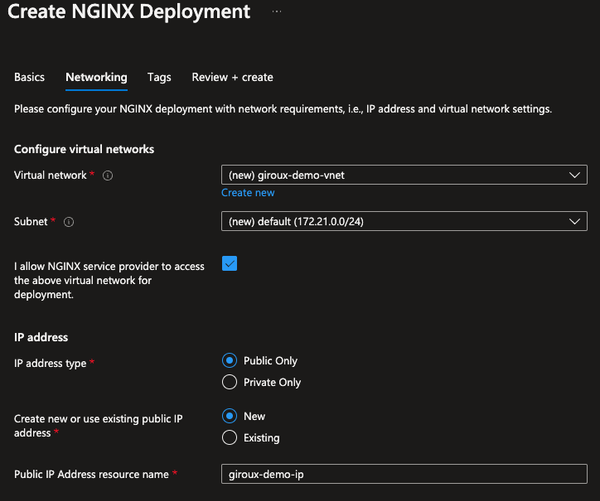Click the Create NGINX Deployment page title
The width and height of the screenshot is (600, 501).
point(129,13)
